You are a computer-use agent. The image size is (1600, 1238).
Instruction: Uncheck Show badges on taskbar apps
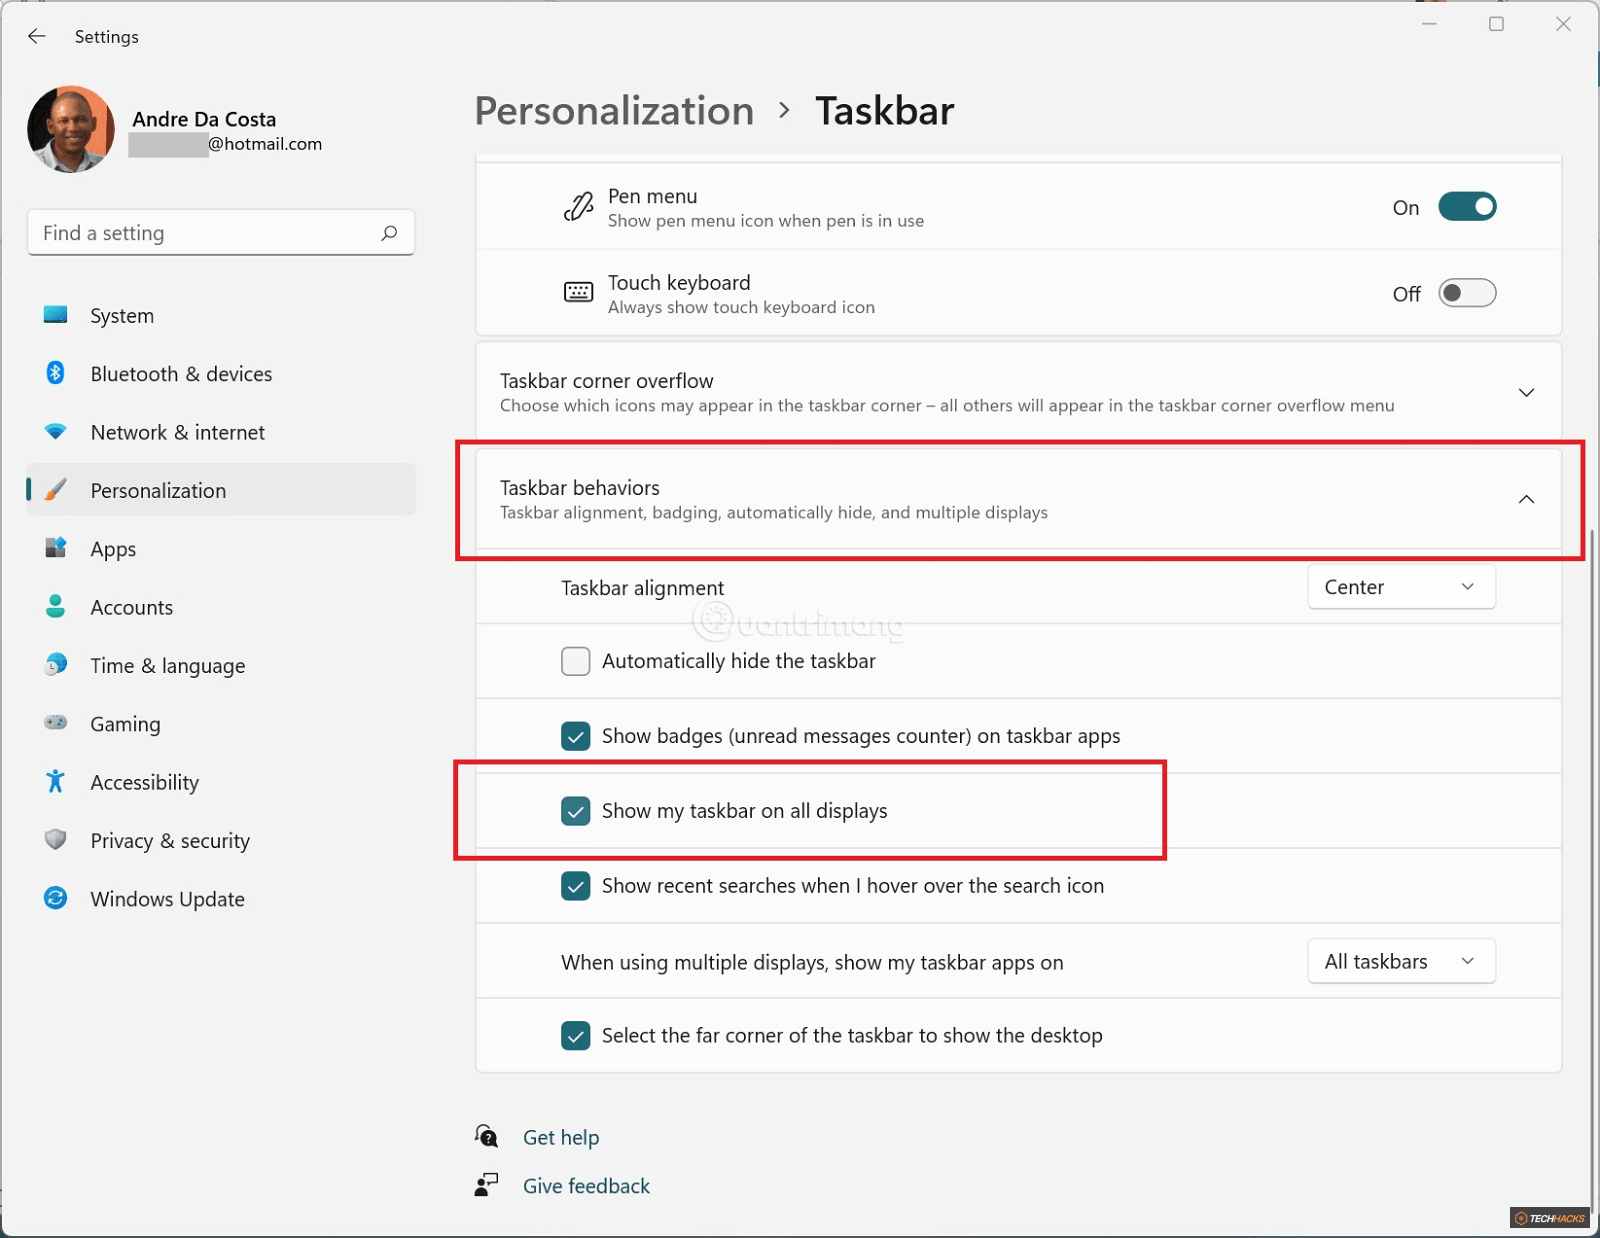coord(576,736)
